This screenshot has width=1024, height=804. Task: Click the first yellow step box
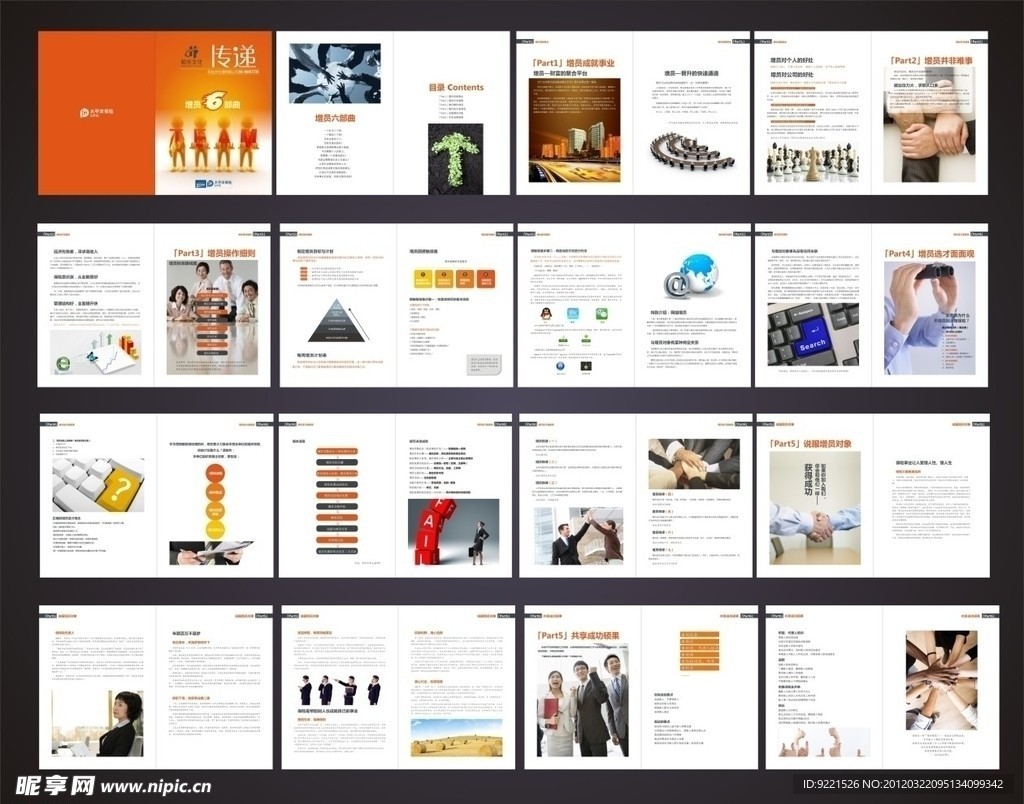(423, 279)
